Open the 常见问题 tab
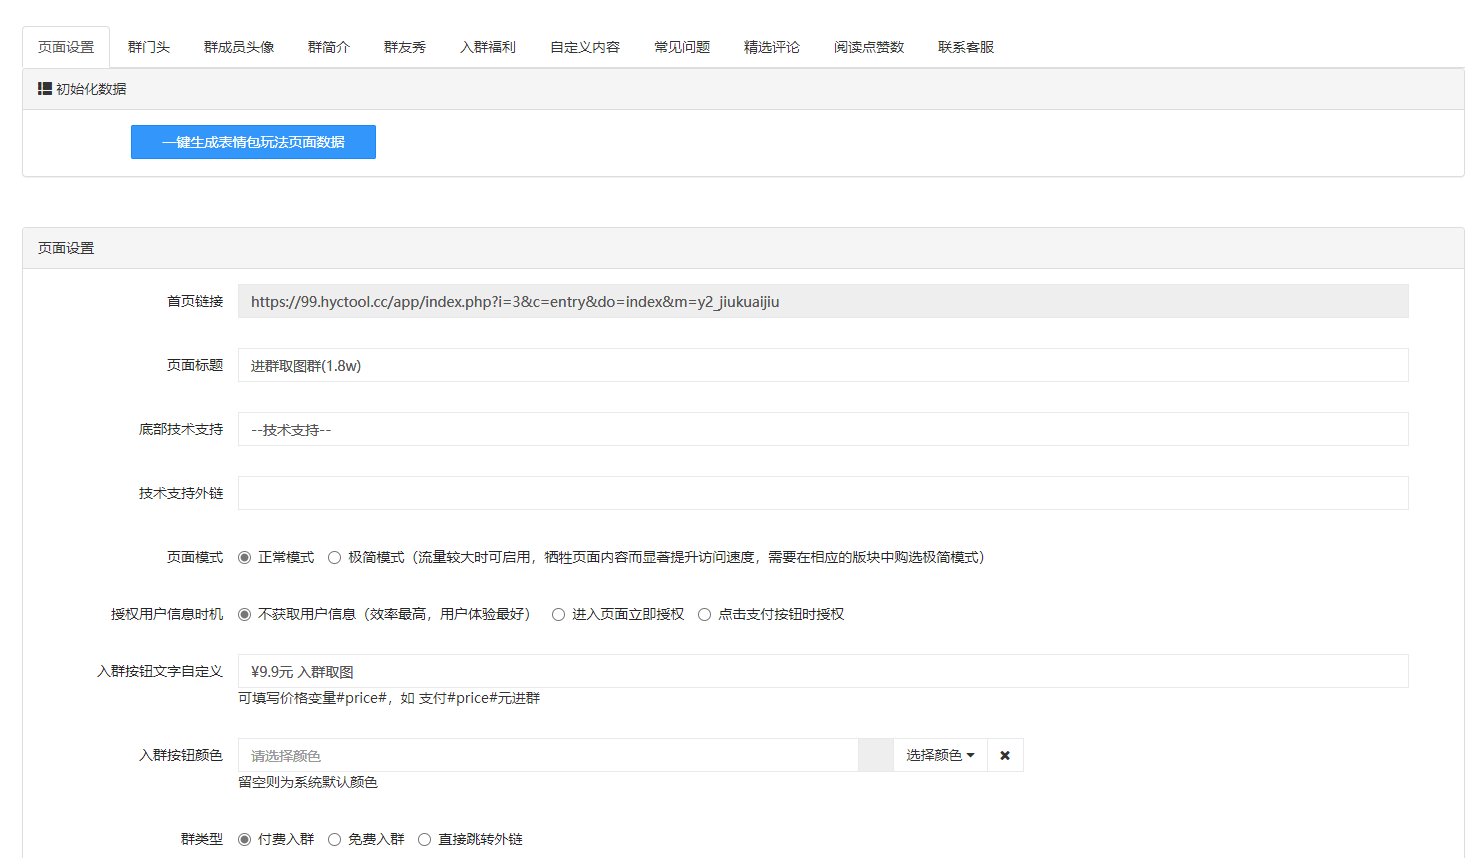 pos(682,47)
